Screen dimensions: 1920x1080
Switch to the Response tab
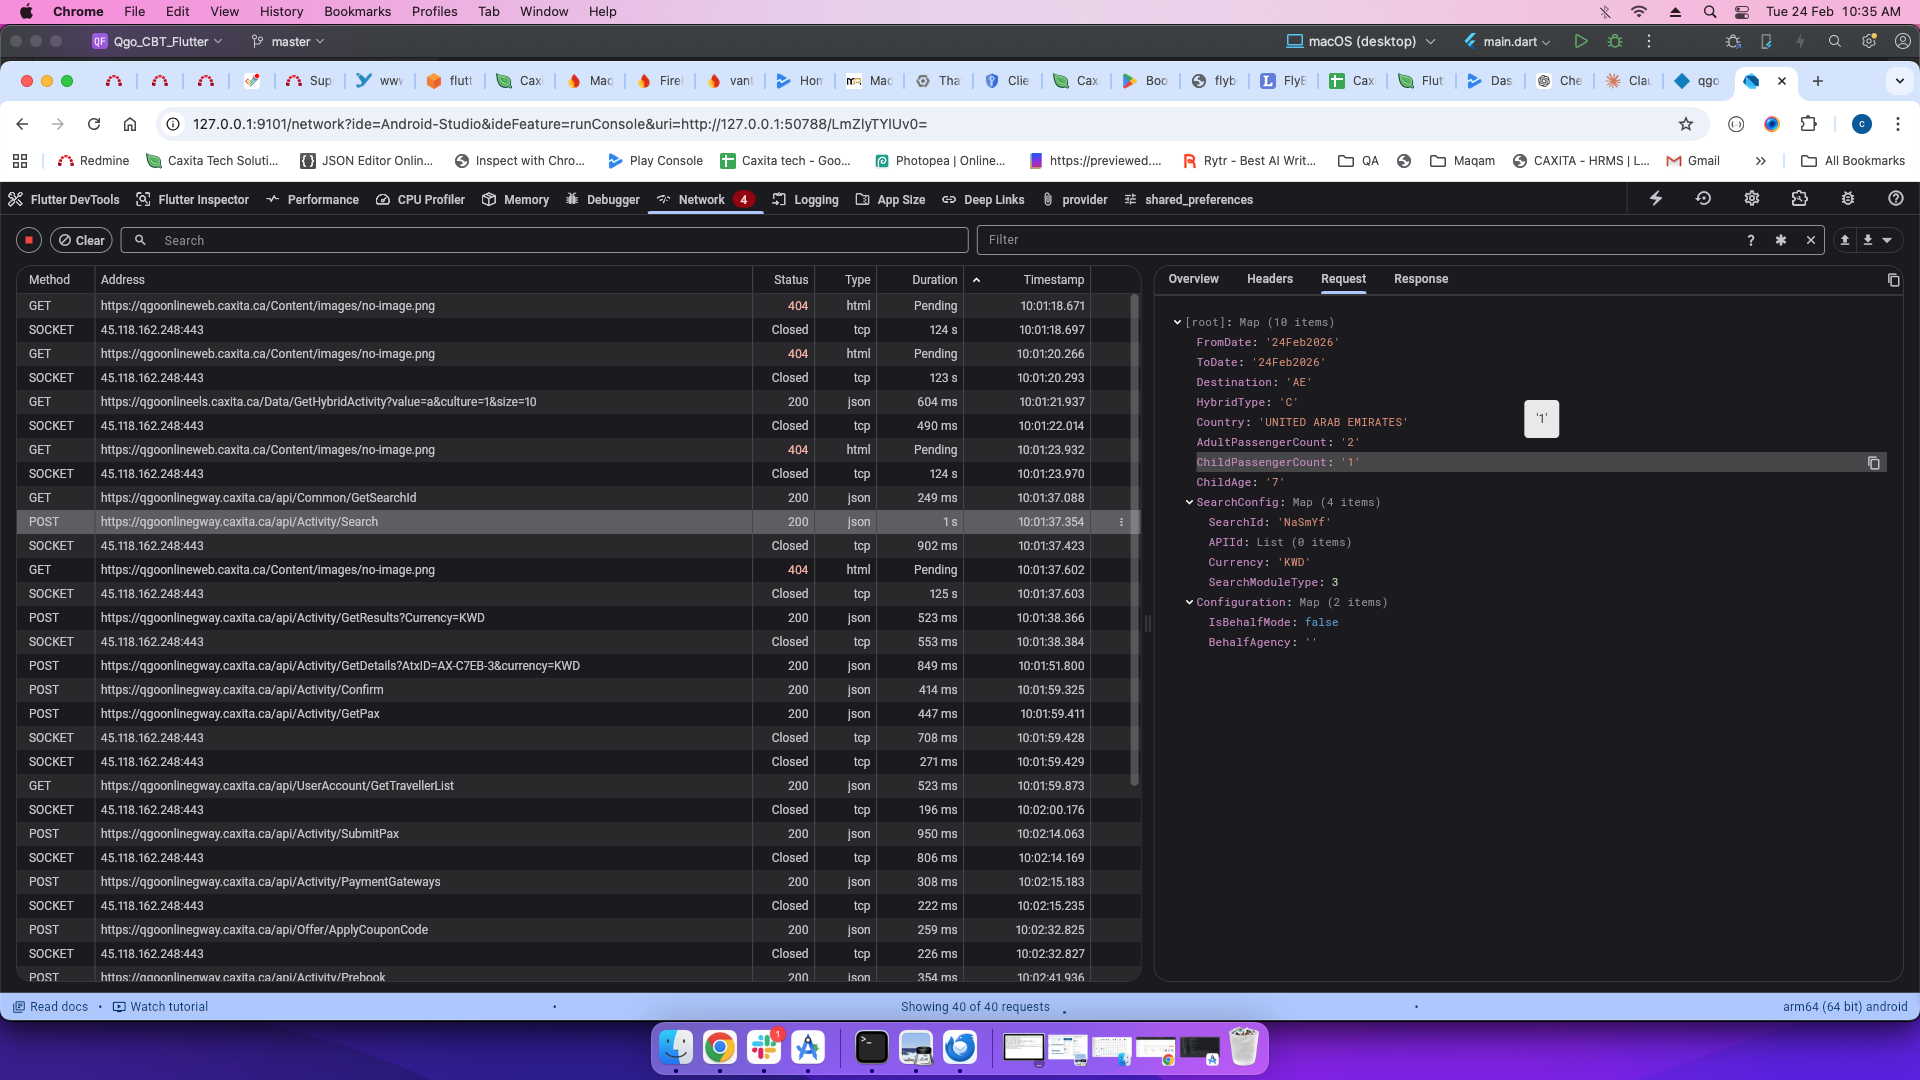tap(1420, 279)
